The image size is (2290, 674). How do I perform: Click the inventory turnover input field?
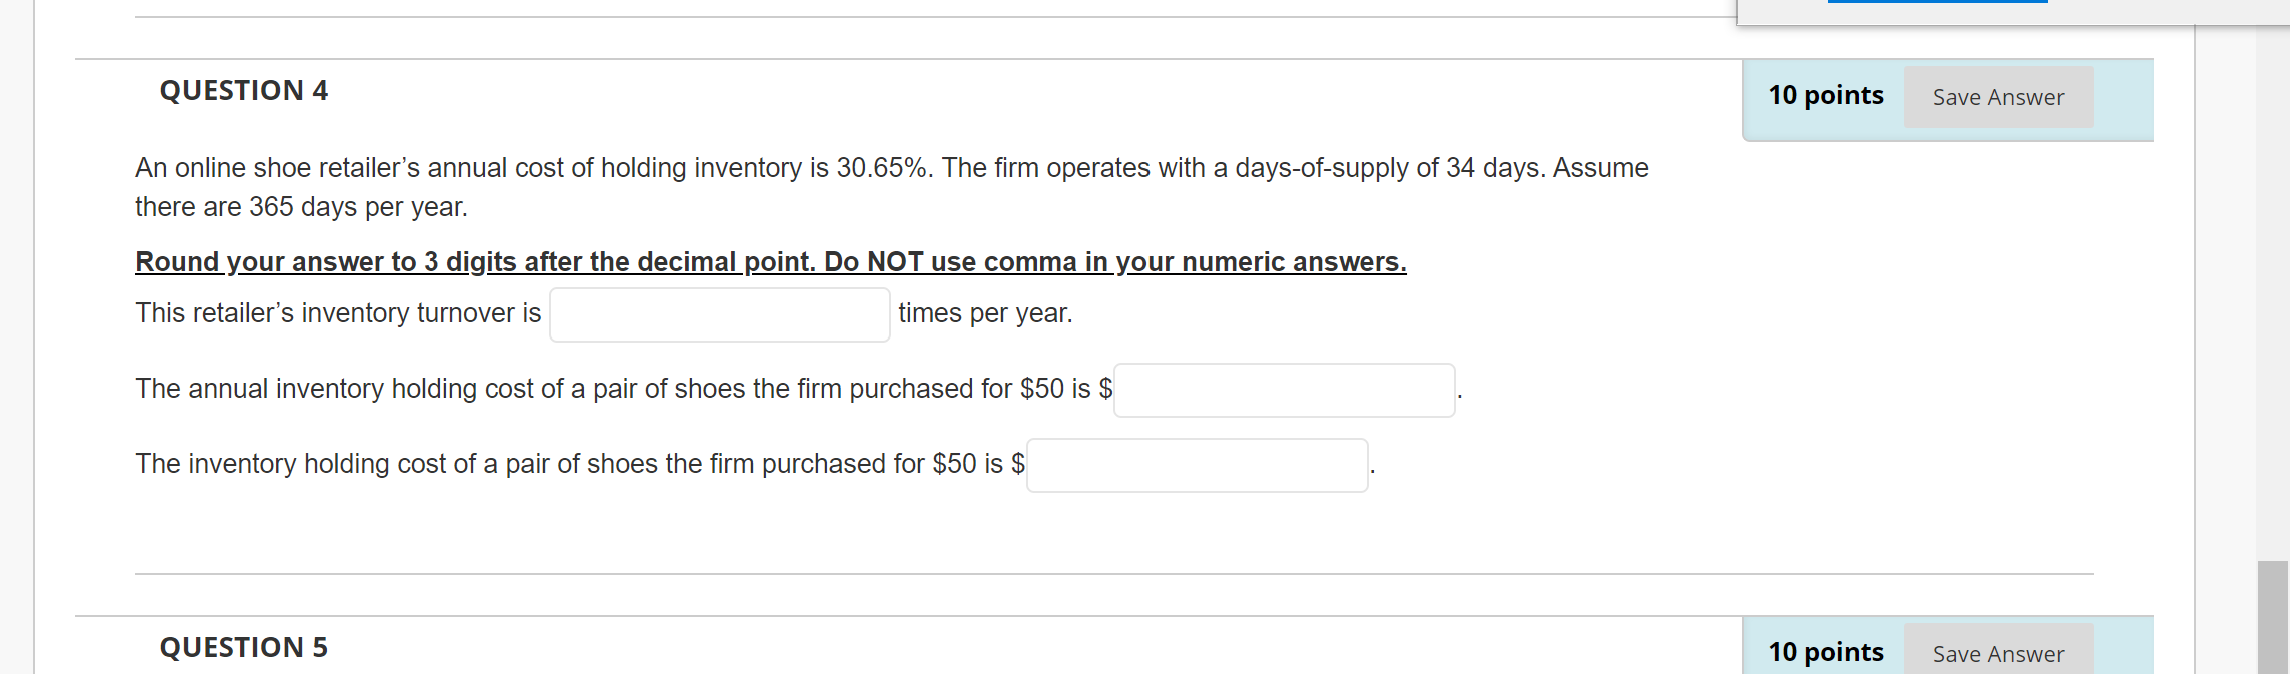pyautogui.click(x=718, y=313)
